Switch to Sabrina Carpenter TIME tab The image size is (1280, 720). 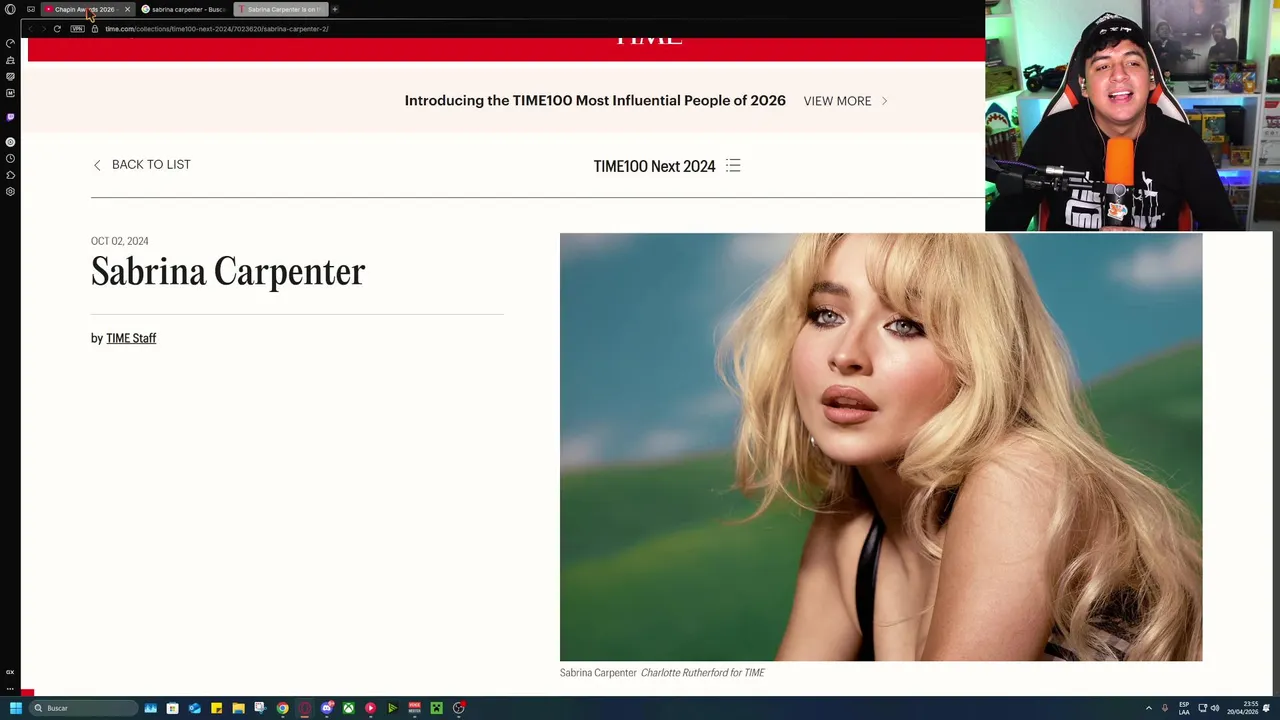click(x=281, y=9)
